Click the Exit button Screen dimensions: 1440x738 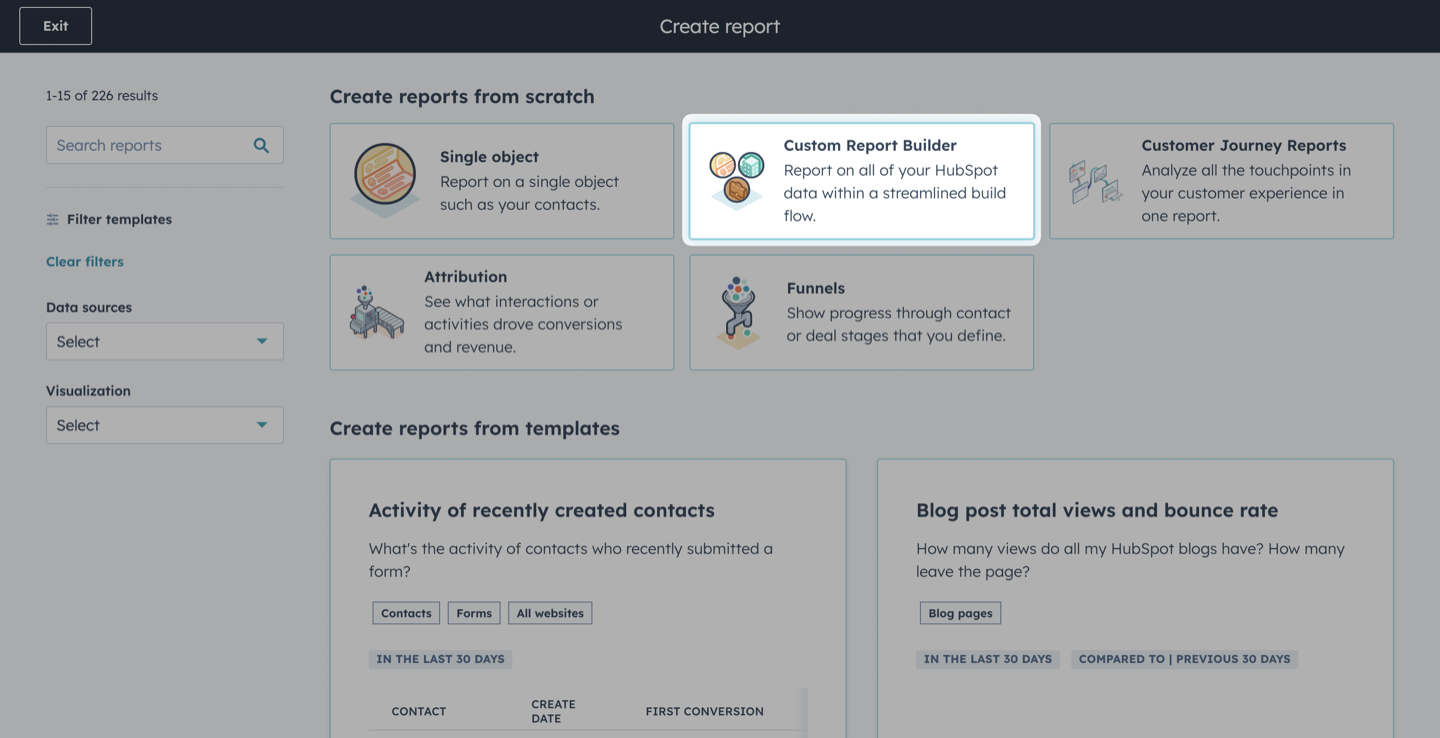coord(56,26)
